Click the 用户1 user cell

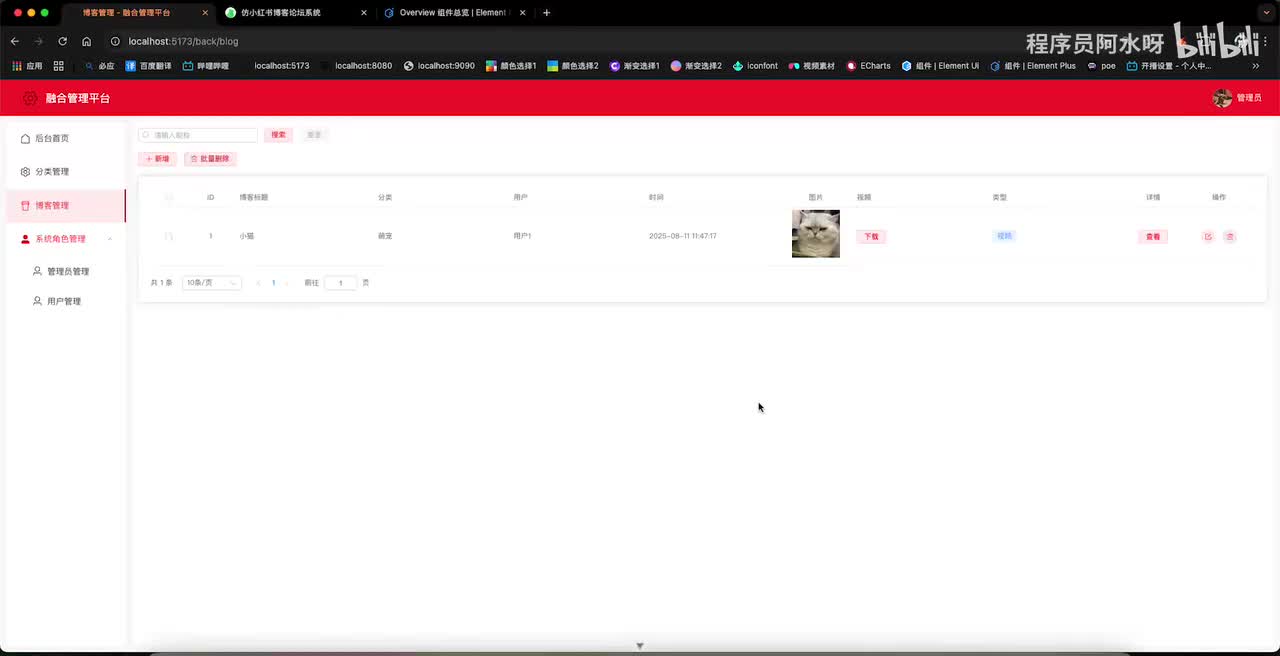click(x=522, y=236)
